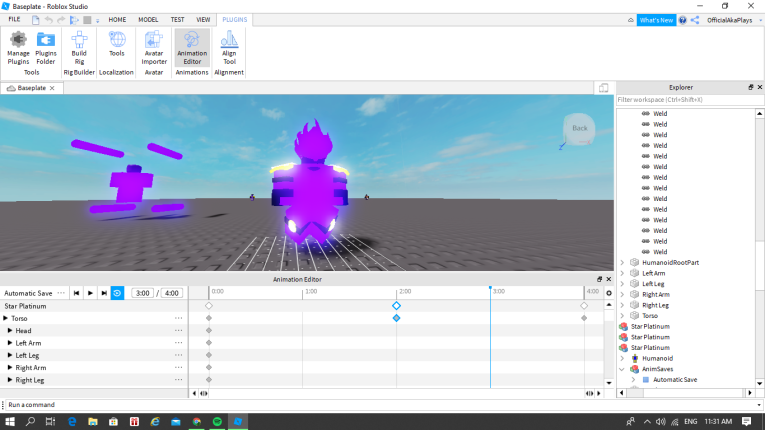Jump to the first animation frame
The image size is (765, 430).
76,293
